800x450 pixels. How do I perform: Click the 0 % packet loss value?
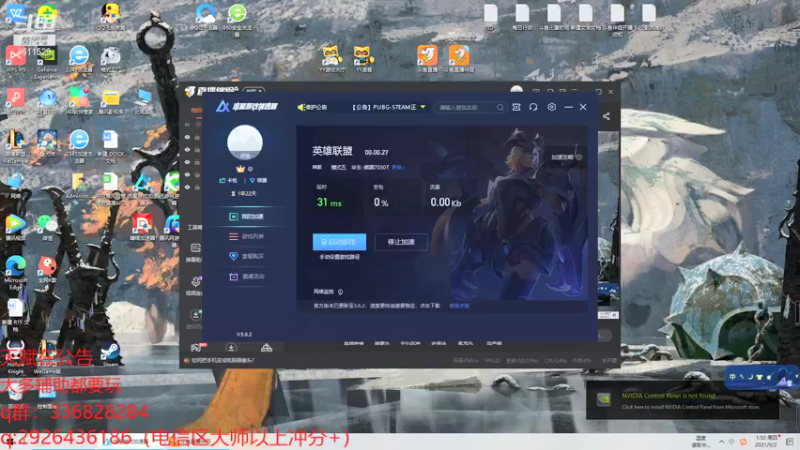tap(381, 203)
